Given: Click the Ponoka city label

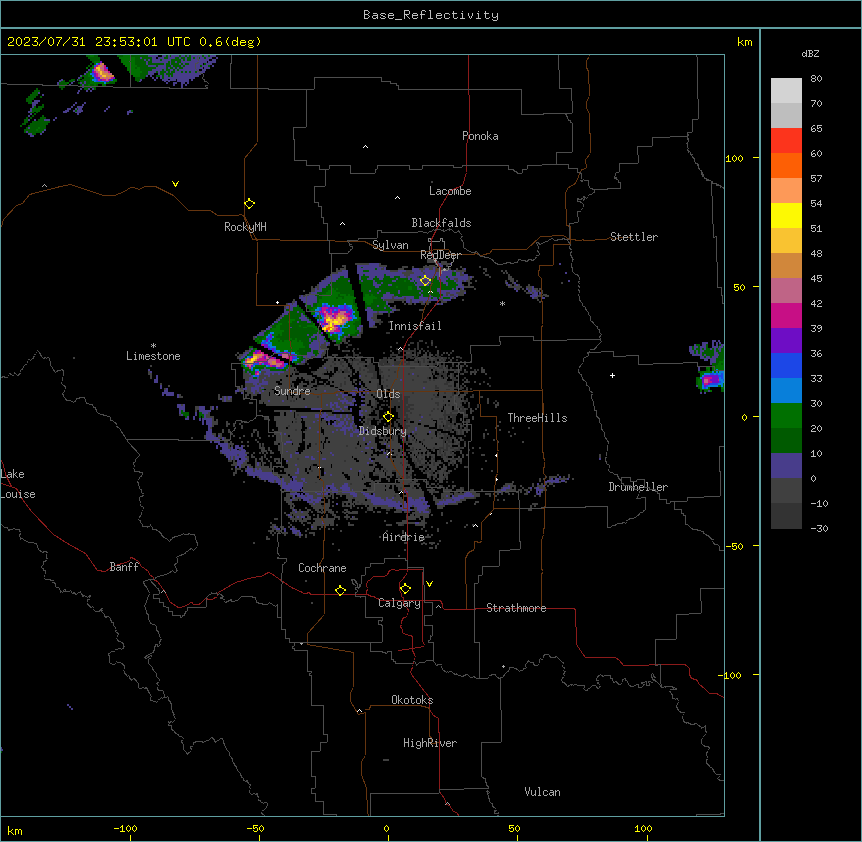Looking at the screenshot, I should tap(480, 136).
